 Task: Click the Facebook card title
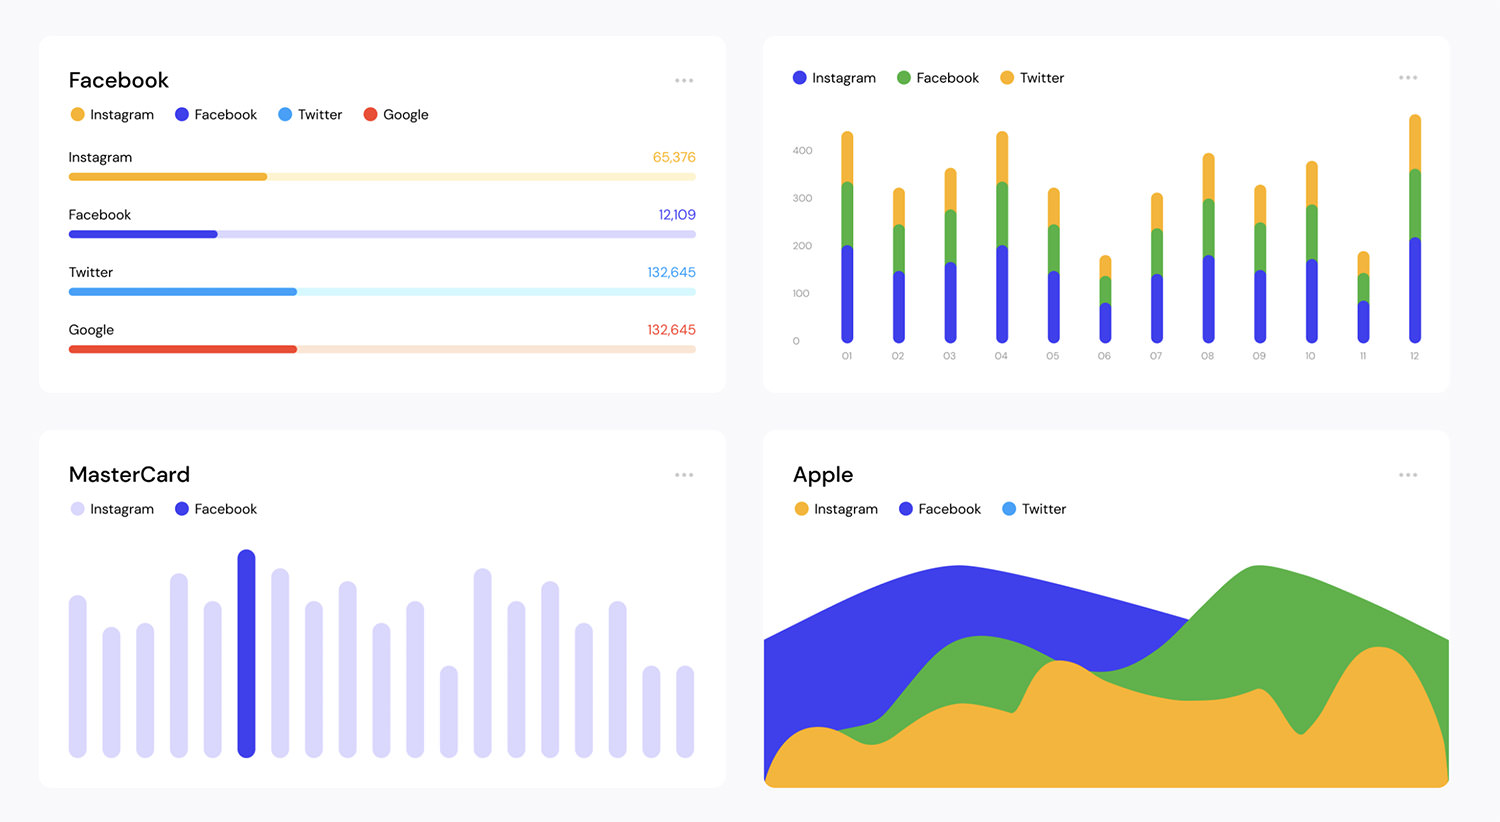click(118, 80)
